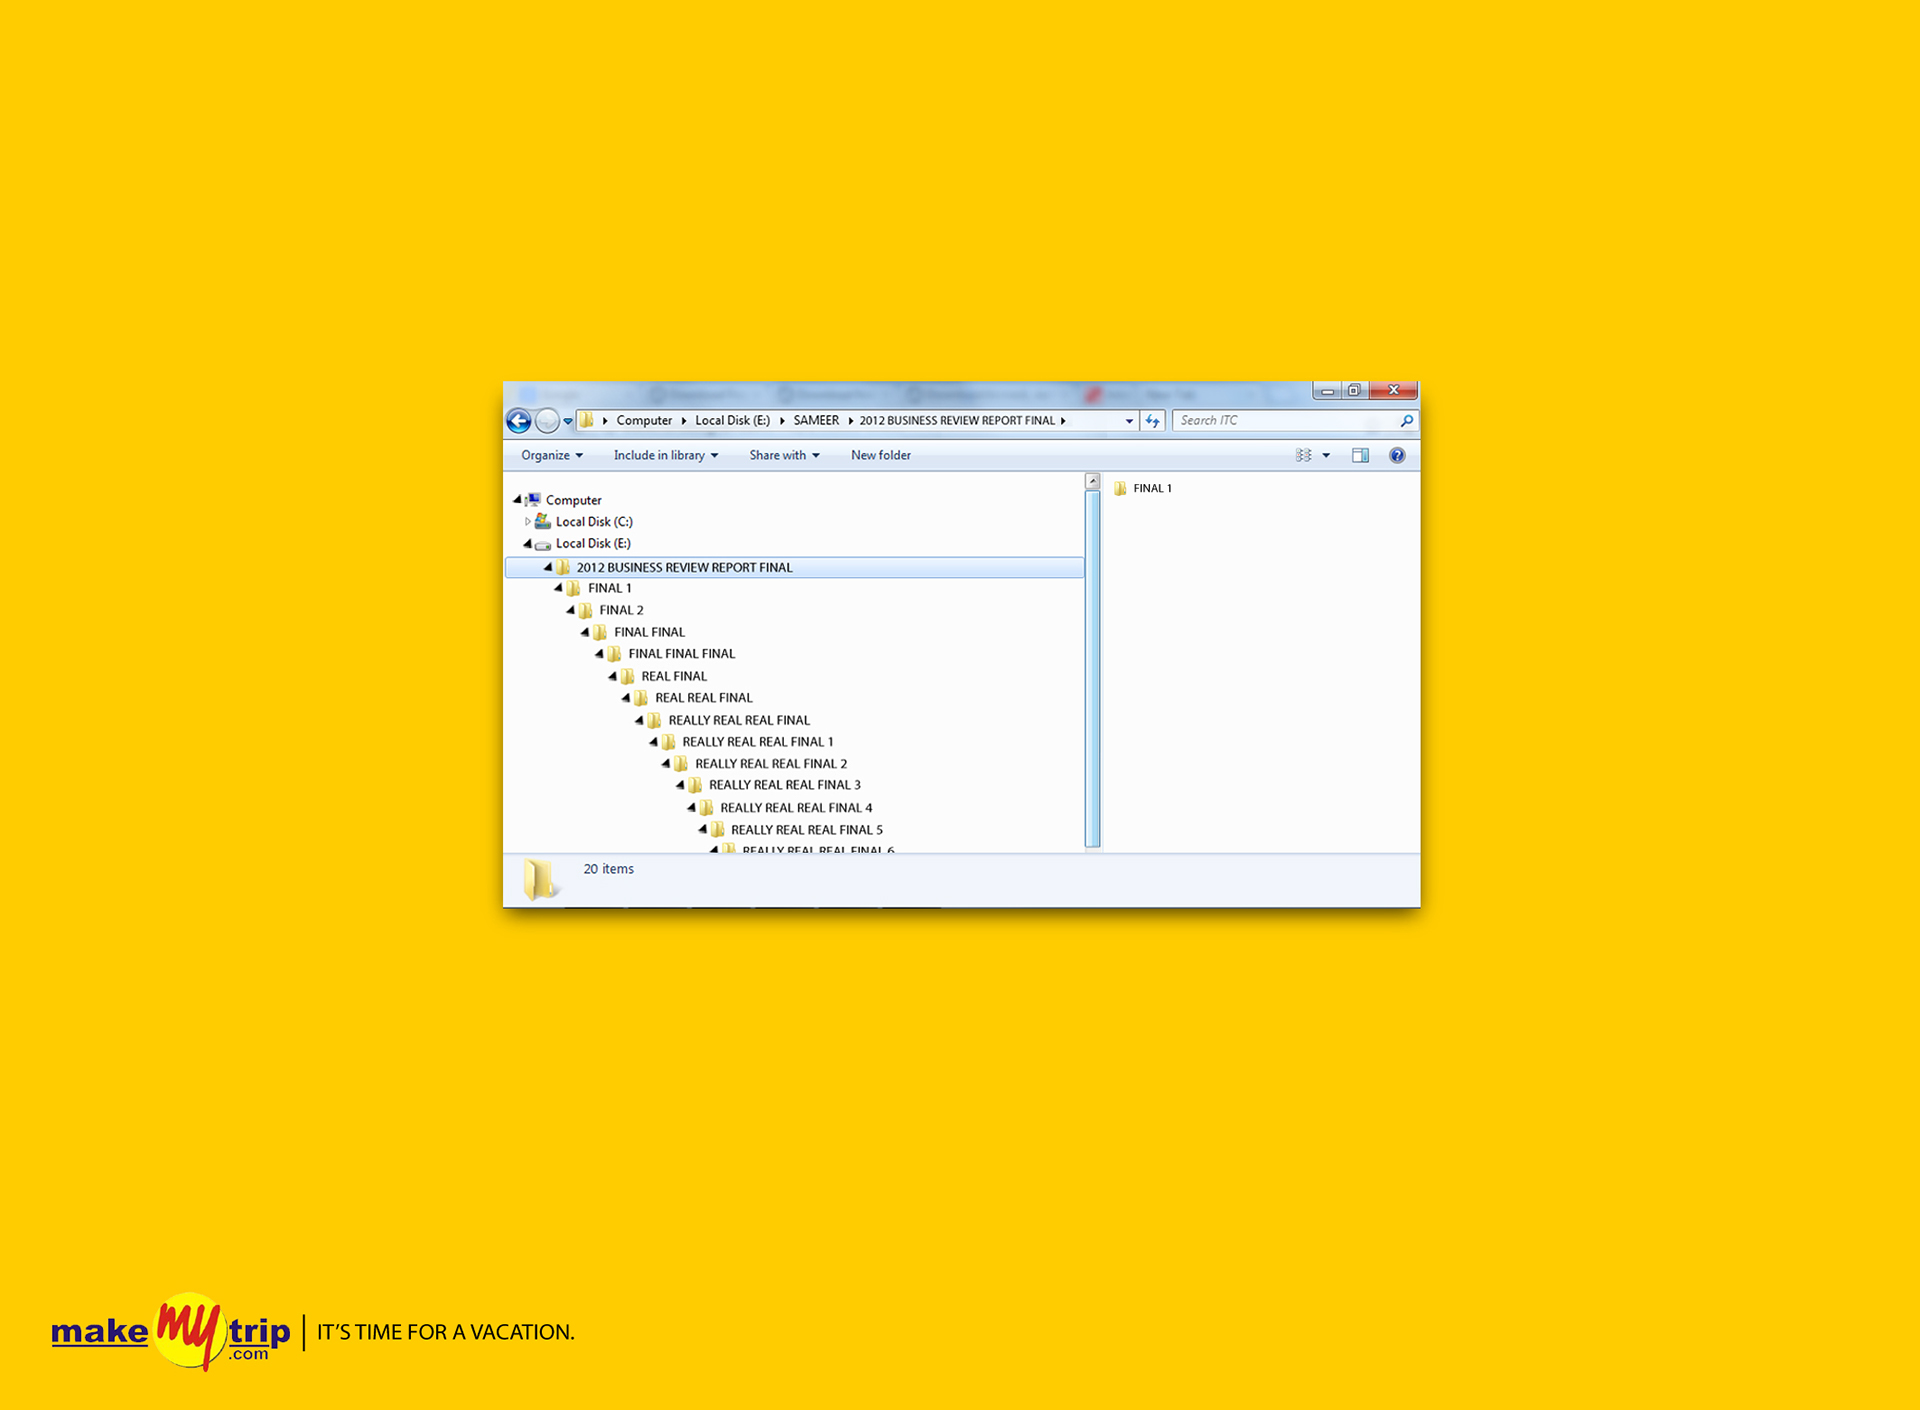The height and width of the screenshot is (1410, 1920).
Task: Open Help with the blue question mark
Action: [x=1397, y=456]
